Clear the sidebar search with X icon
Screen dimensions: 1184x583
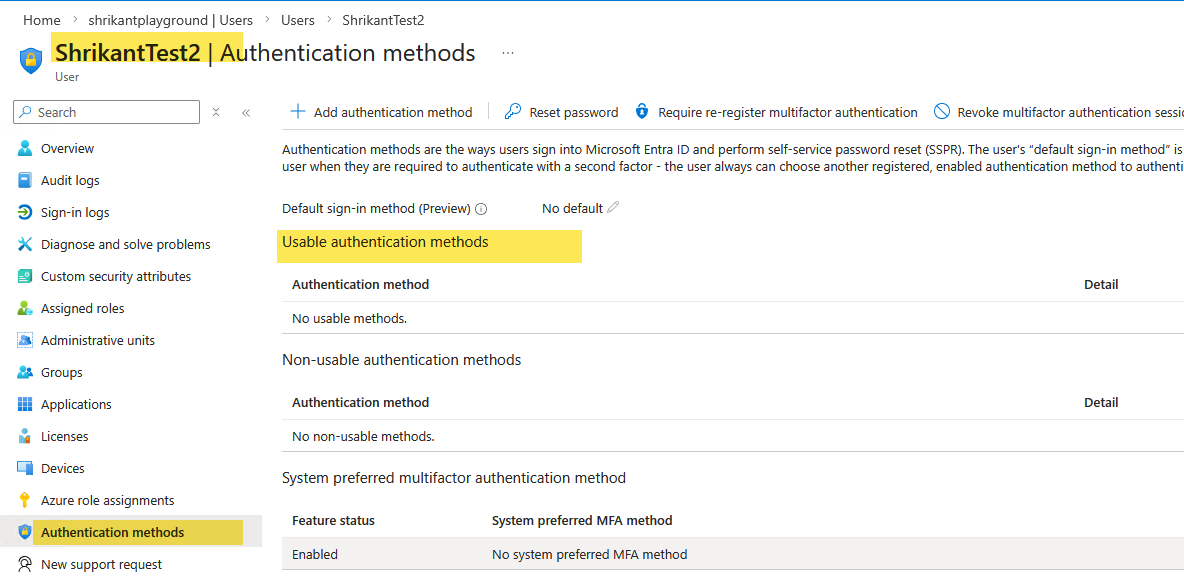point(216,112)
